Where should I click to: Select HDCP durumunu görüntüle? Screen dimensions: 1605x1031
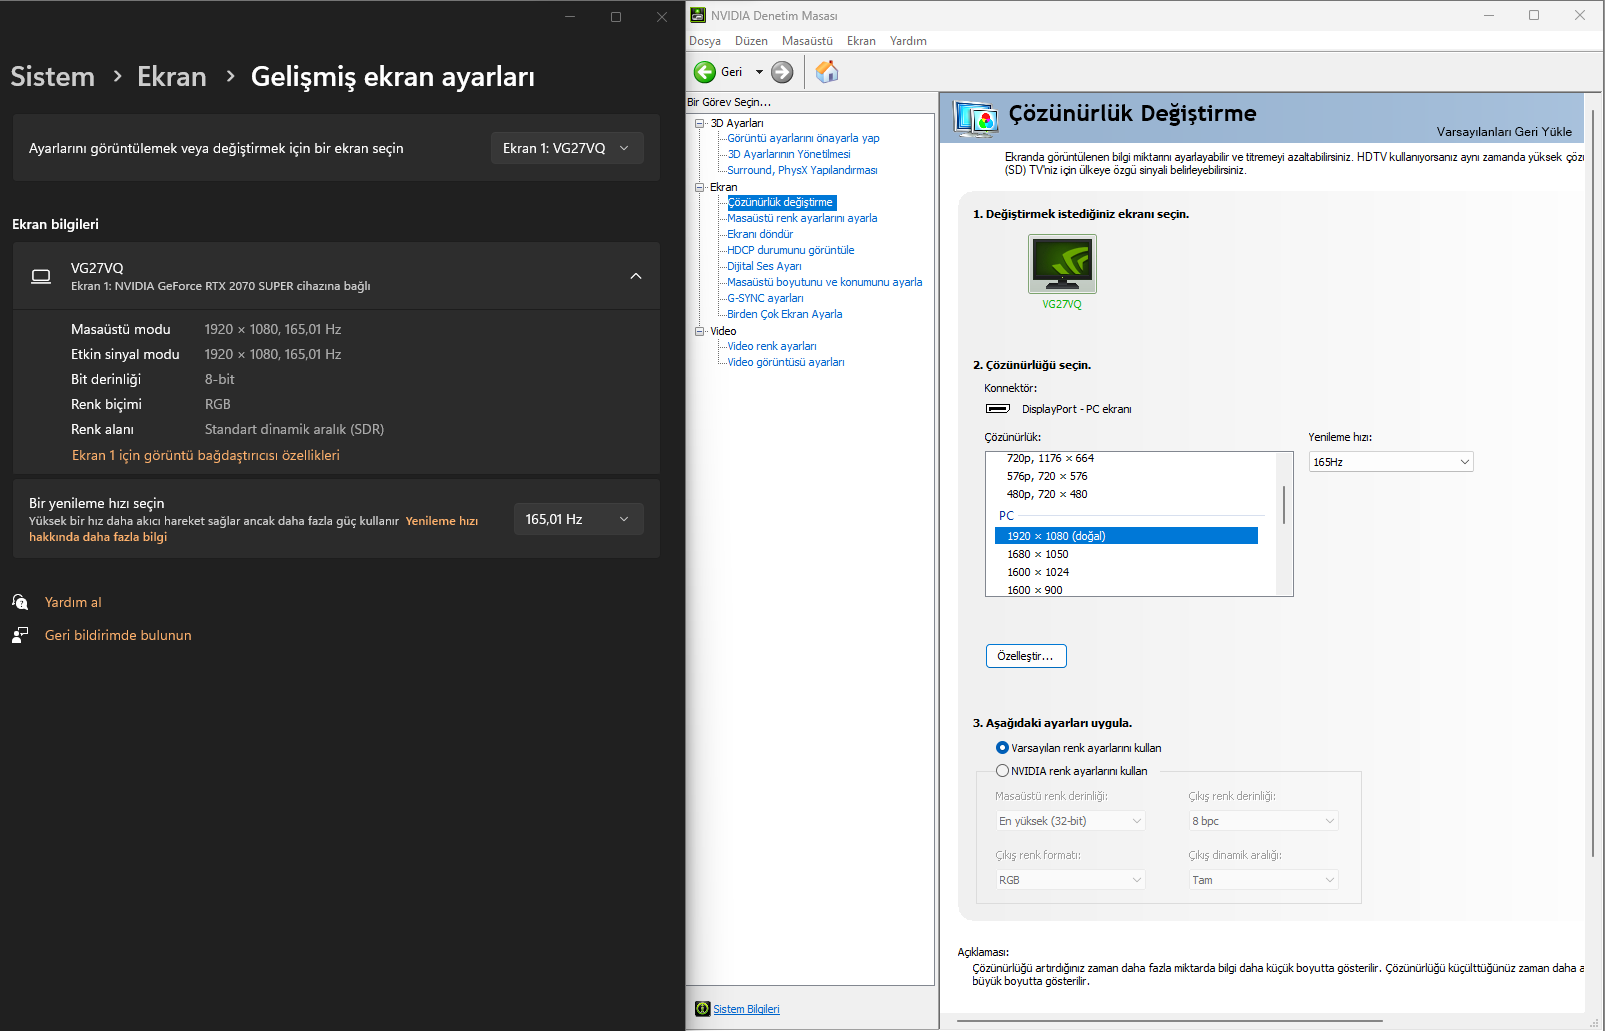coord(791,250)
